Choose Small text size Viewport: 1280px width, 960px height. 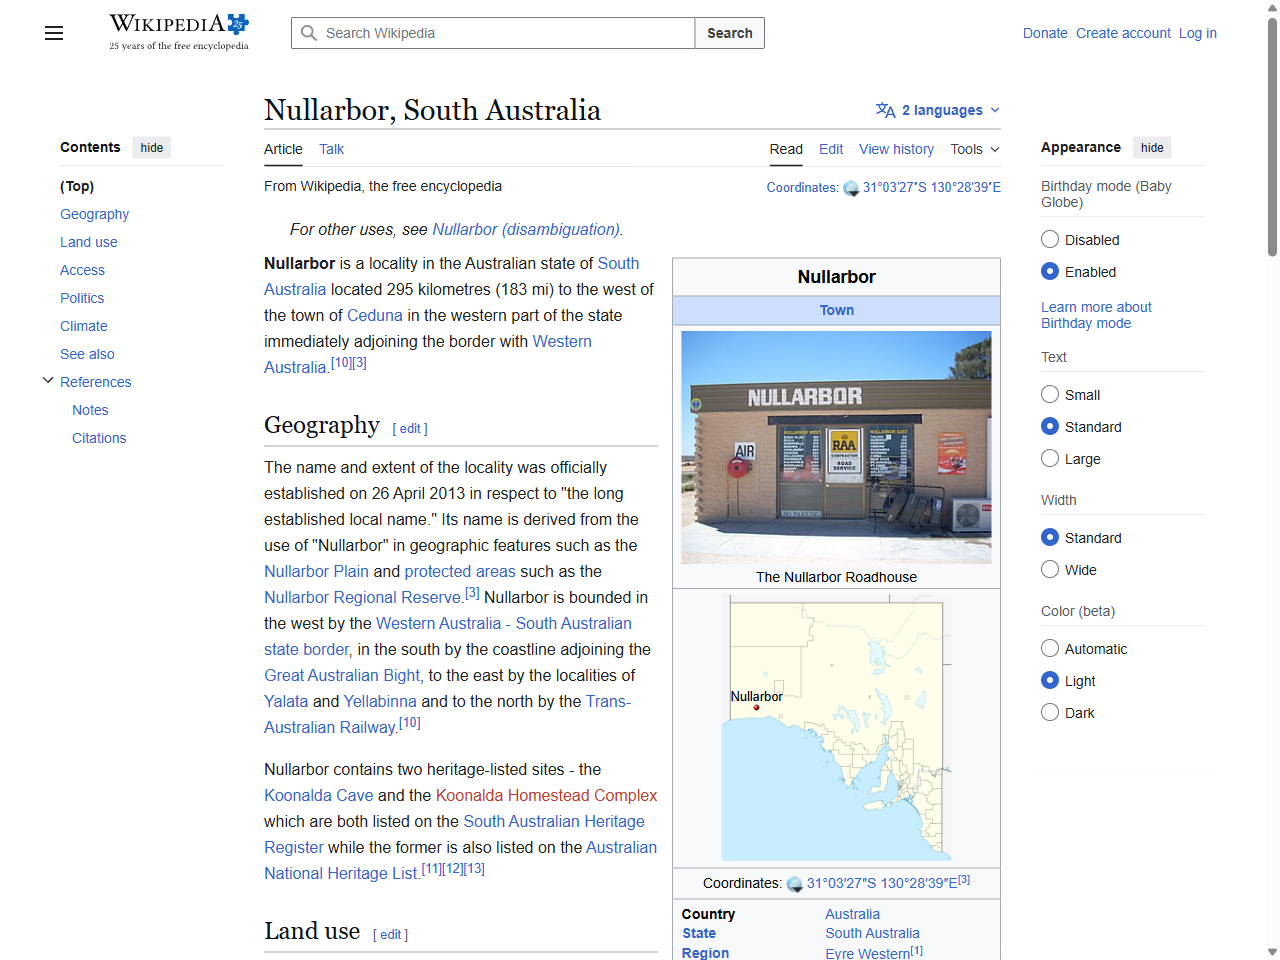pyautogui.click(x=1050, y=394)
